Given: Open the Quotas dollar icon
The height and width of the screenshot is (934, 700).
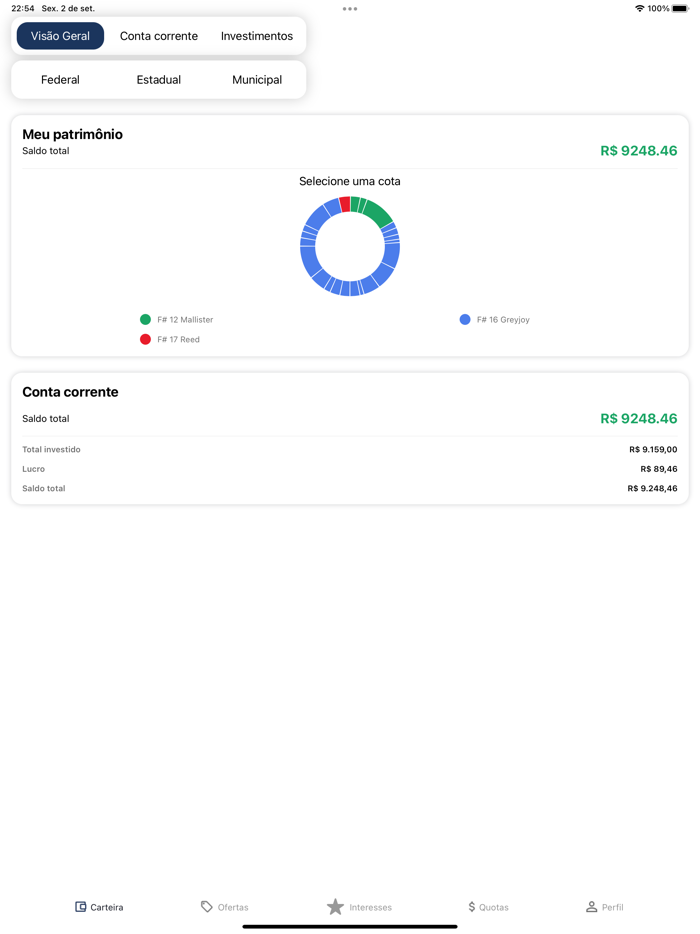Looking at the screenshot, I should 472,907.
